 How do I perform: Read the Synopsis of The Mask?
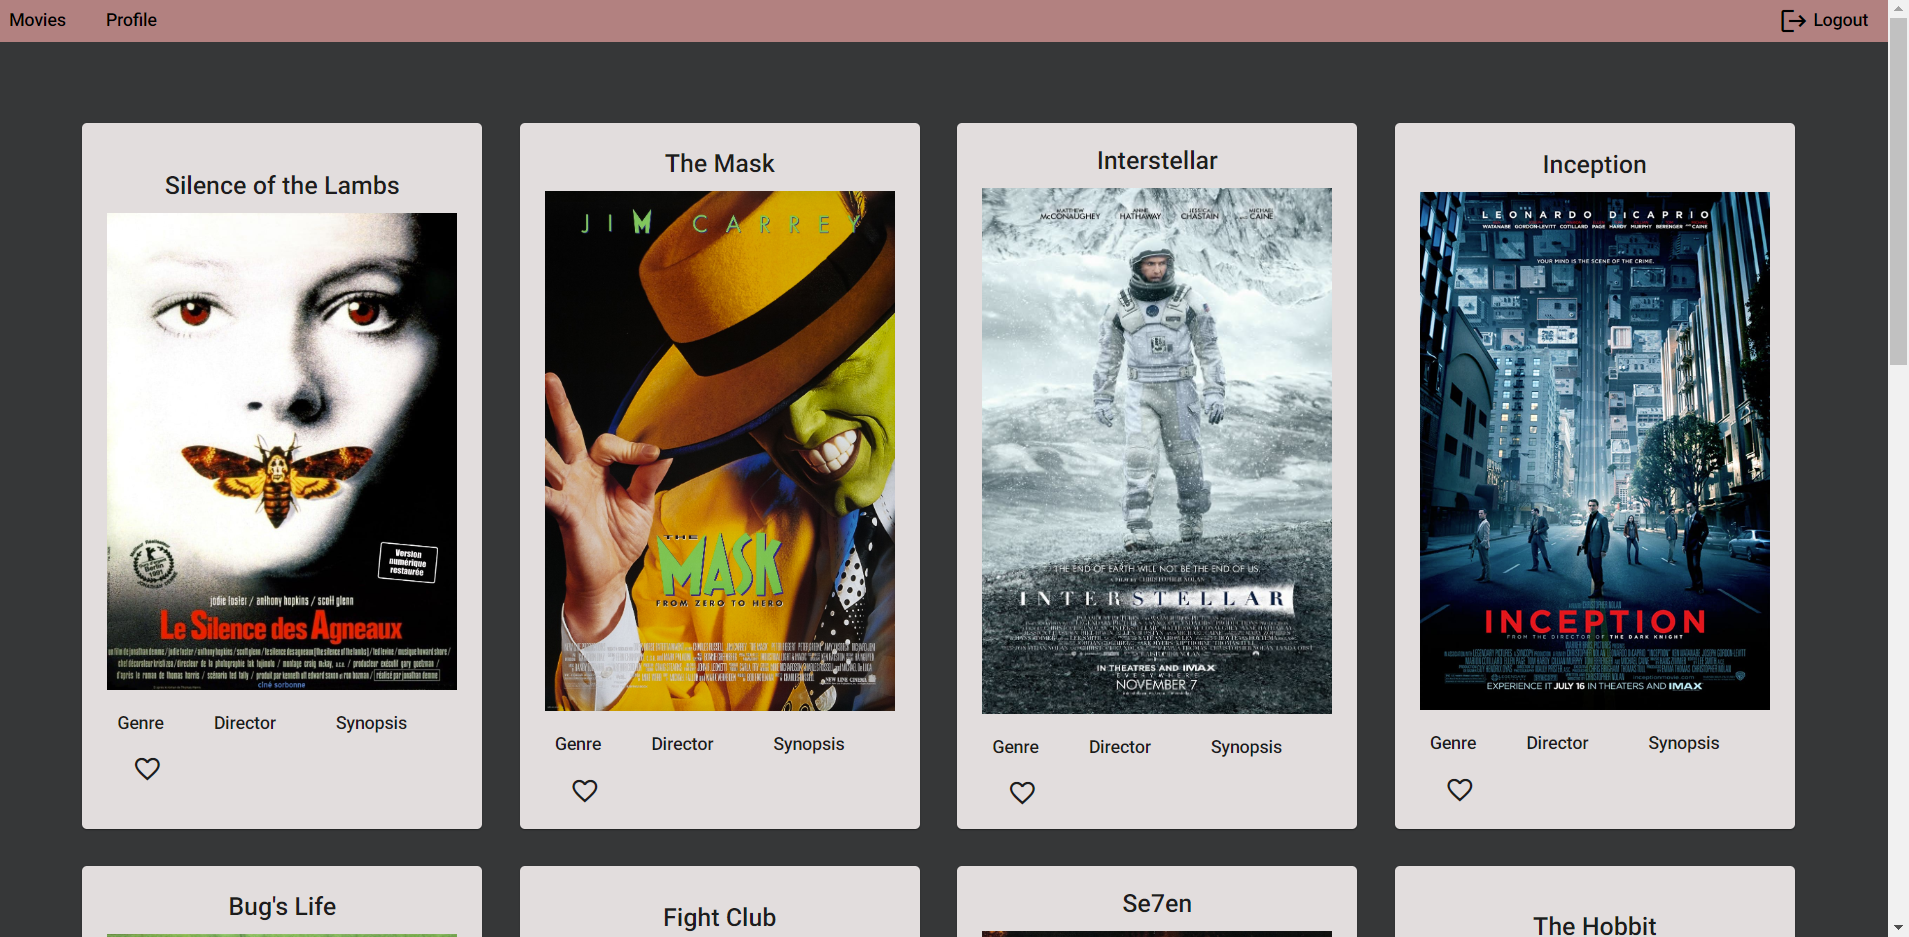[x=808, y=744]
